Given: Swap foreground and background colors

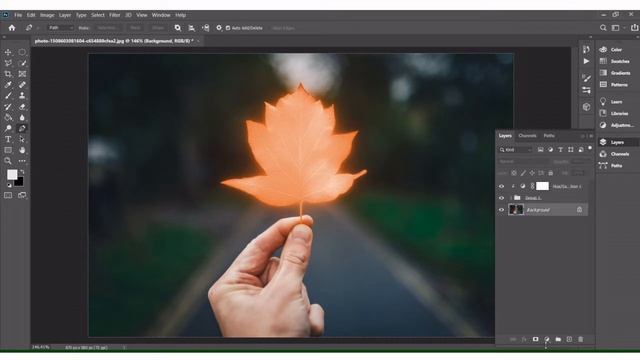Looking at the screenshot, I should click(x=22, y=172).
